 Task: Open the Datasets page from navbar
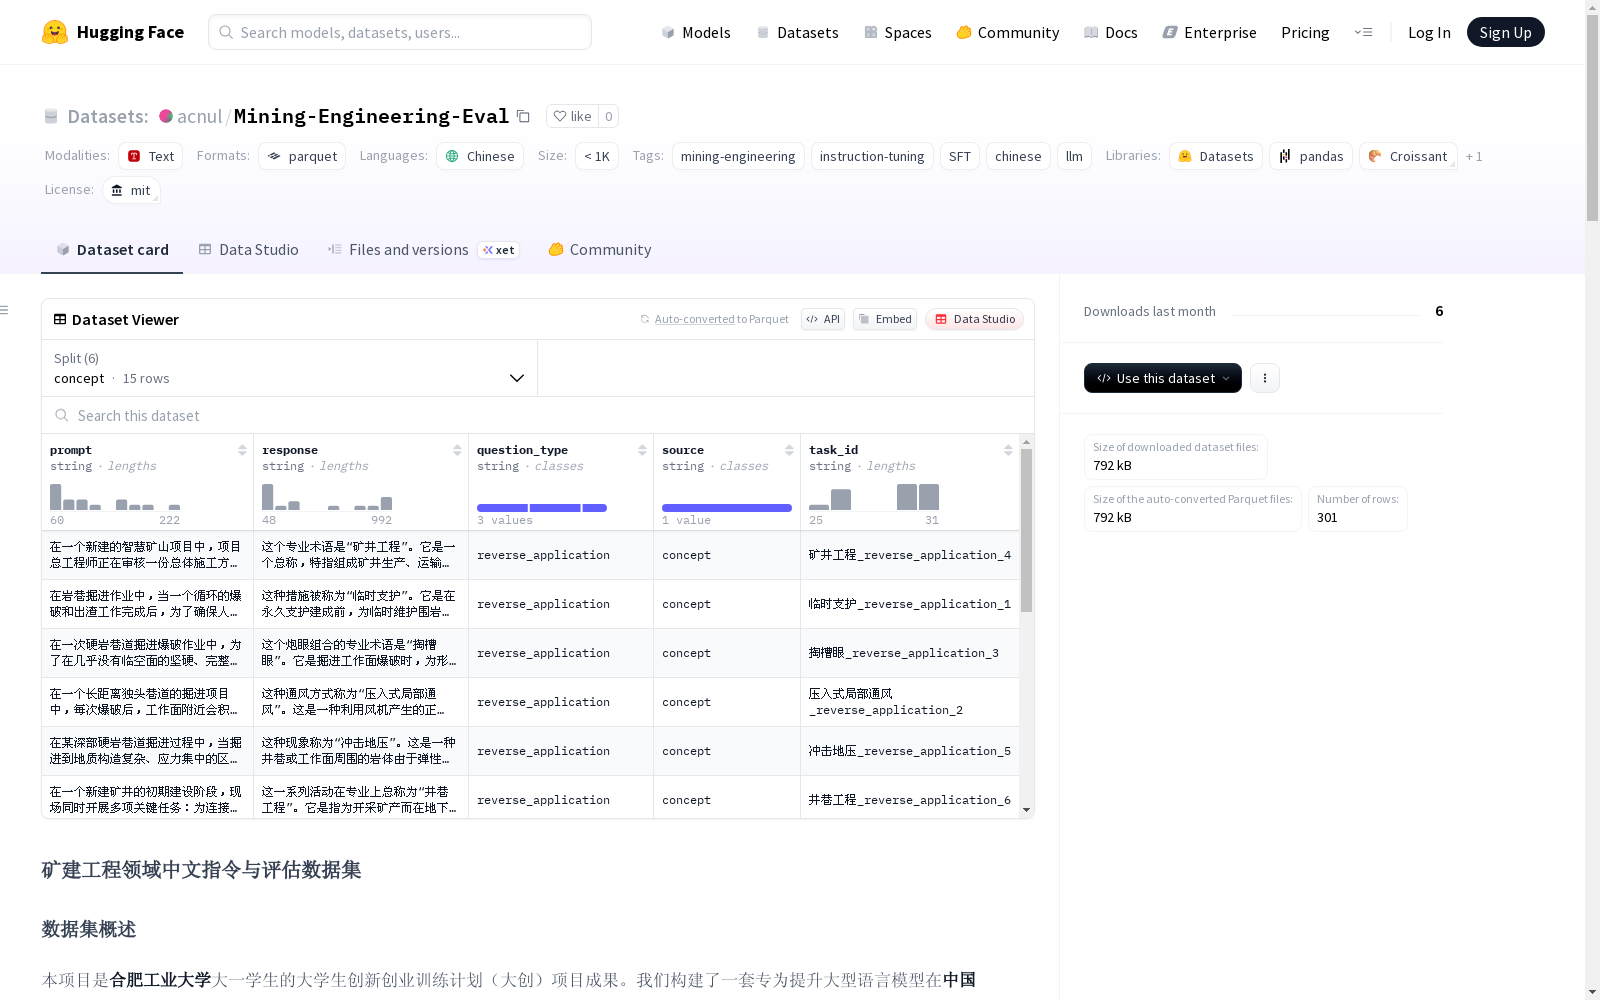(x=797, y=32)
